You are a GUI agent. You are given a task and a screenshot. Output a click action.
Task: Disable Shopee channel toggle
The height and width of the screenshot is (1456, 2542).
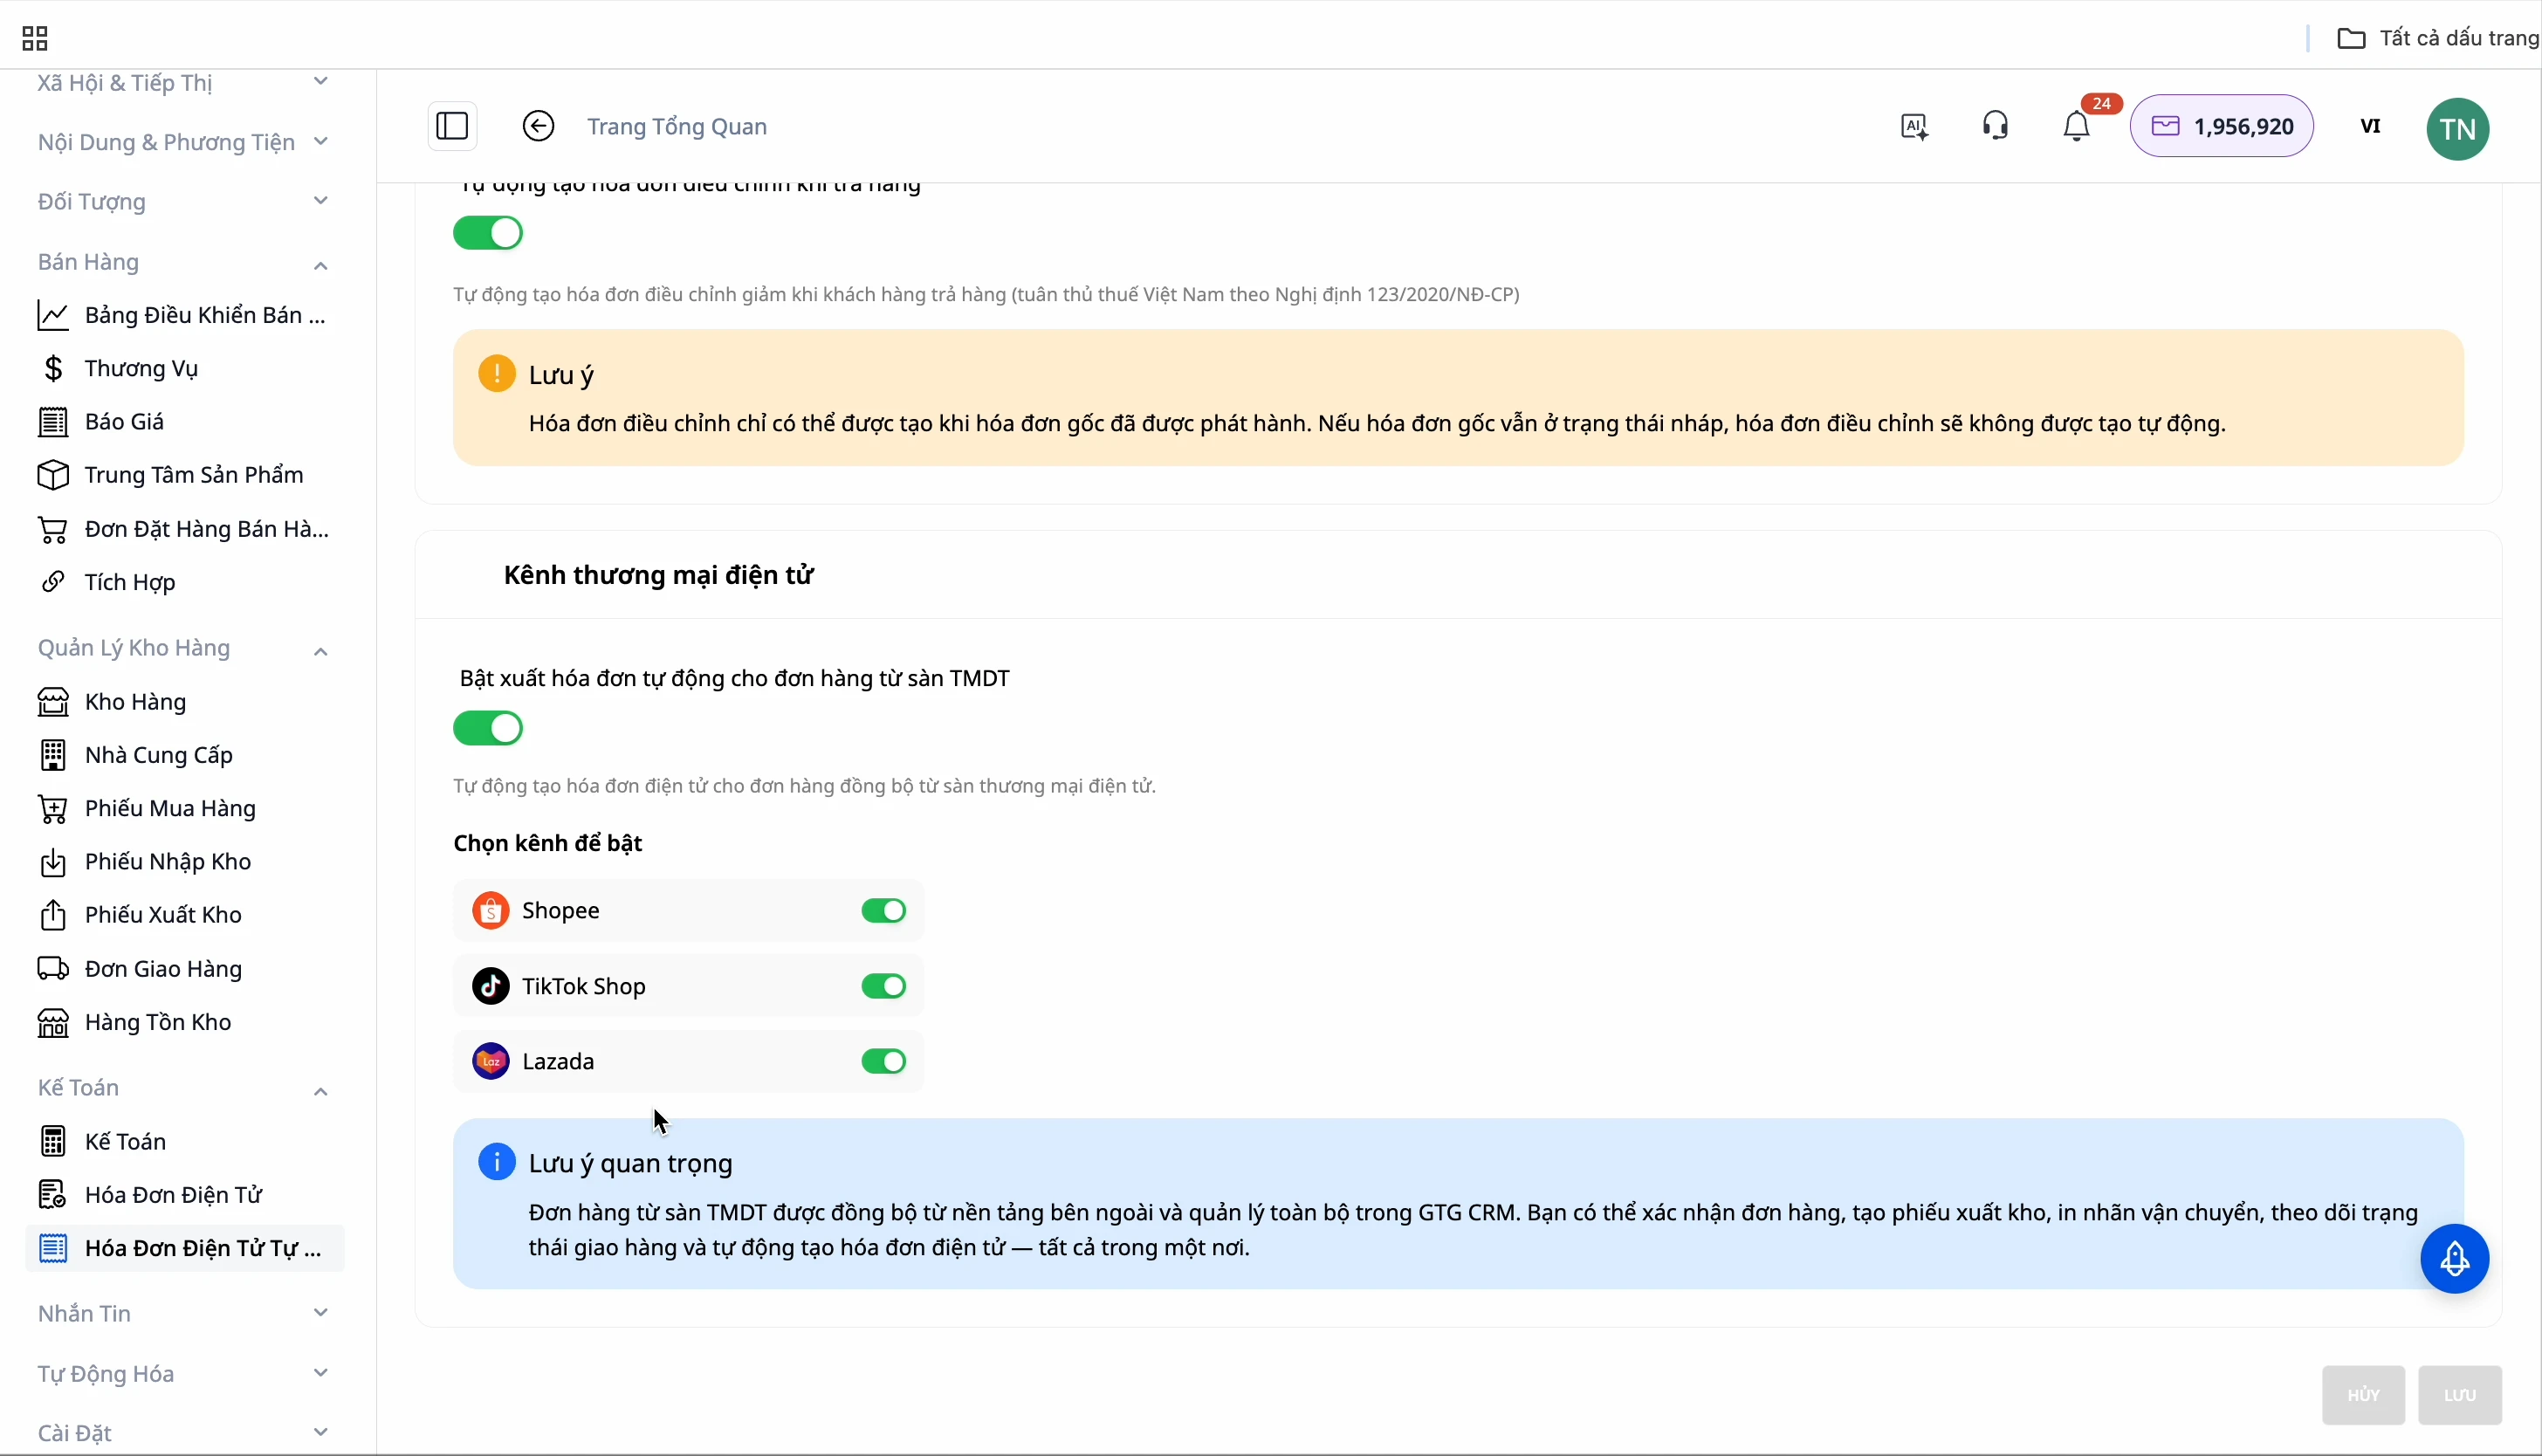[883, 911]
